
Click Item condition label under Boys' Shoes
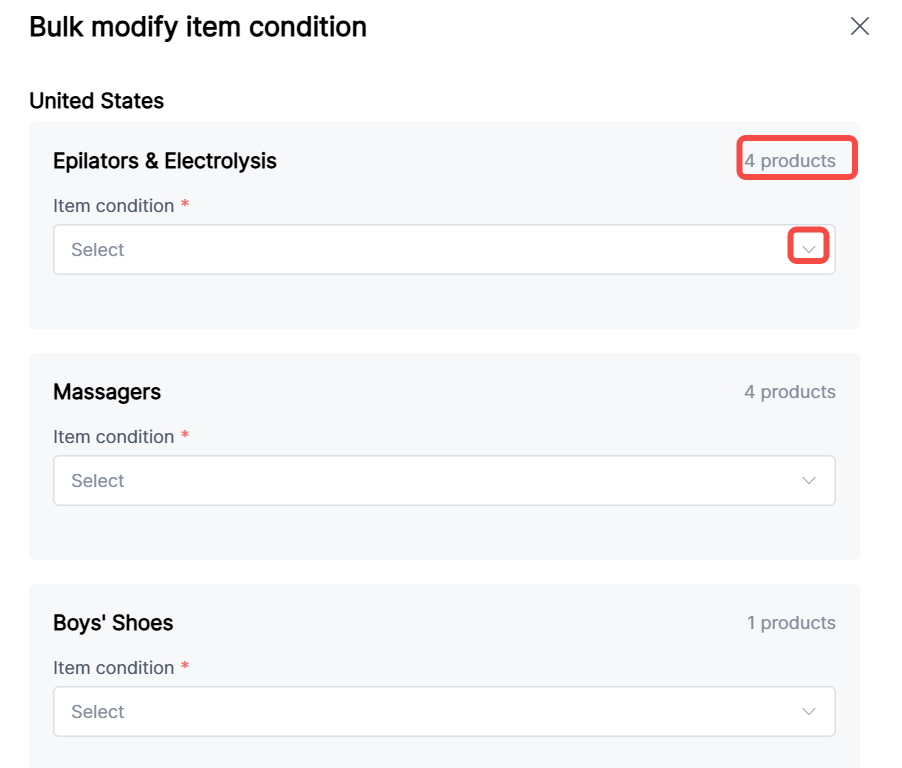click(x=113, y=668)
